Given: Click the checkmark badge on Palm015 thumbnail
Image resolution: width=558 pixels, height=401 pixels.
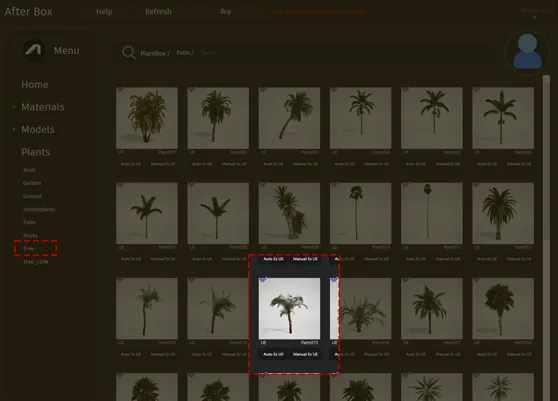Looking at the screenshot, I should click(263, 280).
